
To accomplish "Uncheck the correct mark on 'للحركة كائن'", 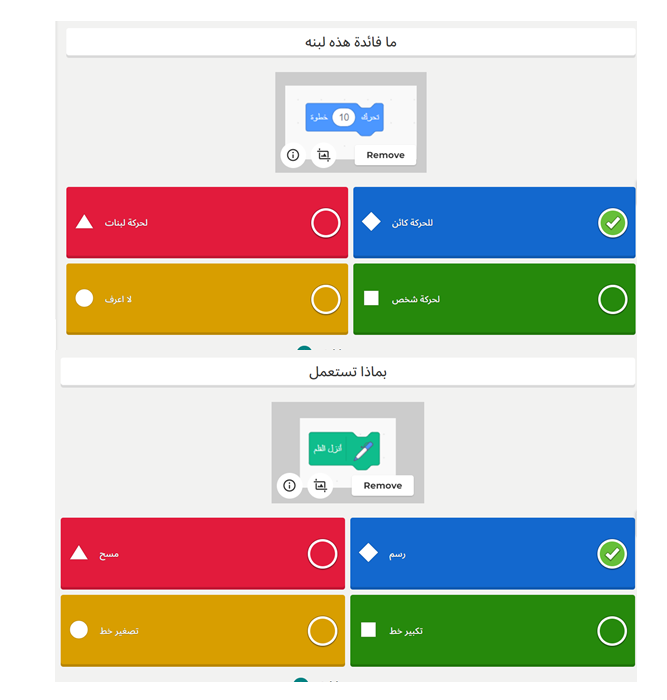I will (612, 223).
